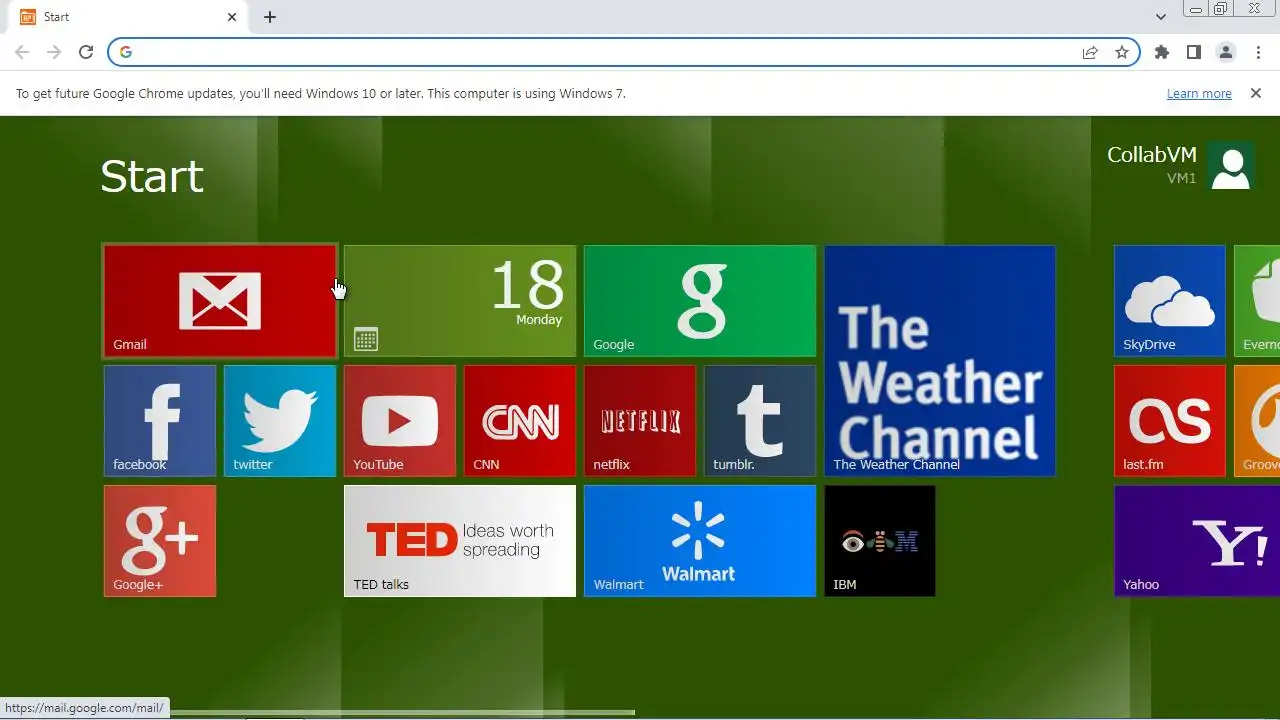1280x720 pixels.
Task: Open the Chrome profile button
Action: [1226, 52]
